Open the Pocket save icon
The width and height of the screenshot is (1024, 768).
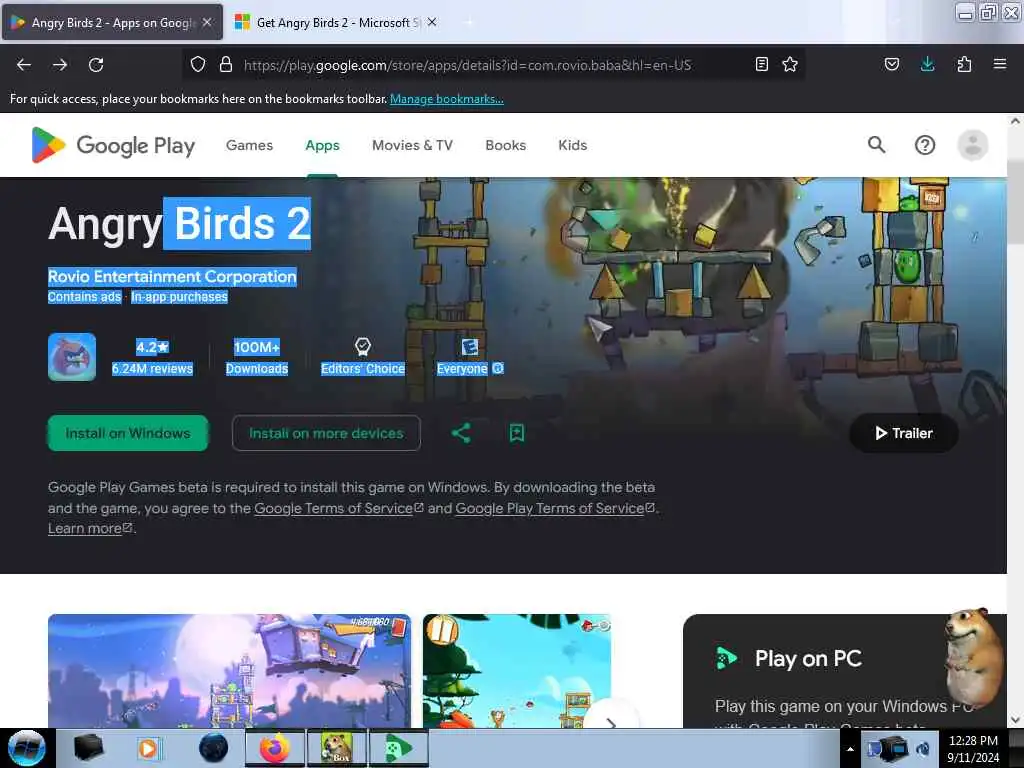(x=892, y=64)
